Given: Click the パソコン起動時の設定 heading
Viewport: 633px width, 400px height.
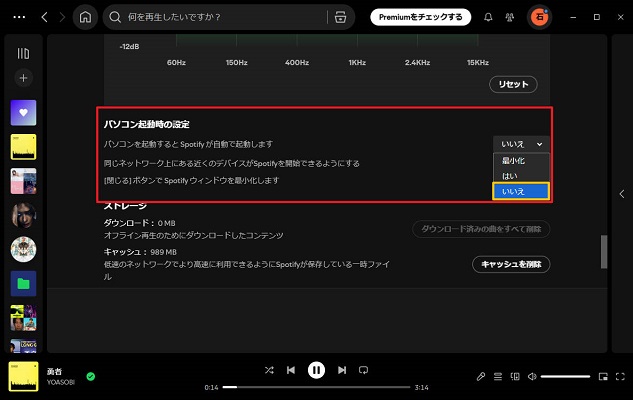Looking at the screenshot, I should point(147,124).
